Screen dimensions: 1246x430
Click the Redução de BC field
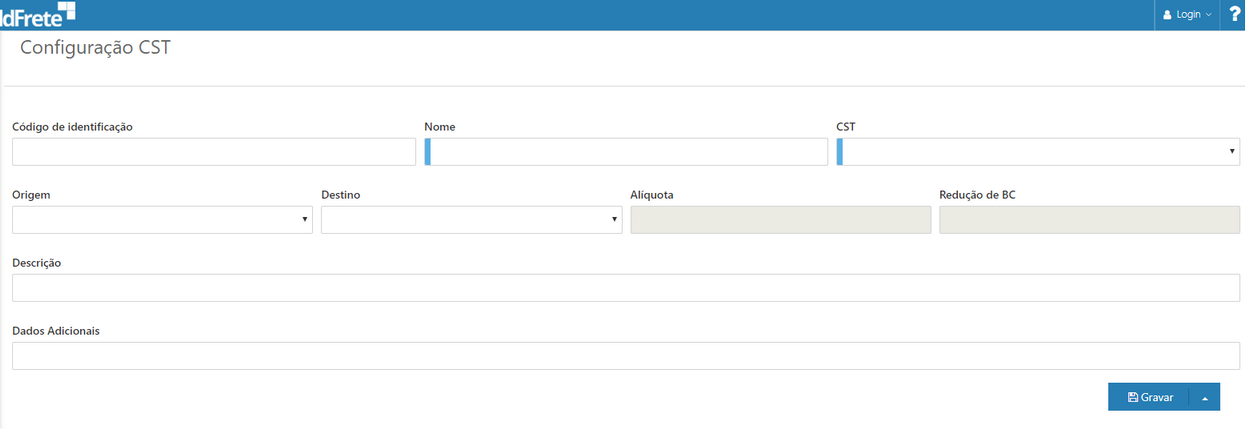click(x=1089, y=220)
